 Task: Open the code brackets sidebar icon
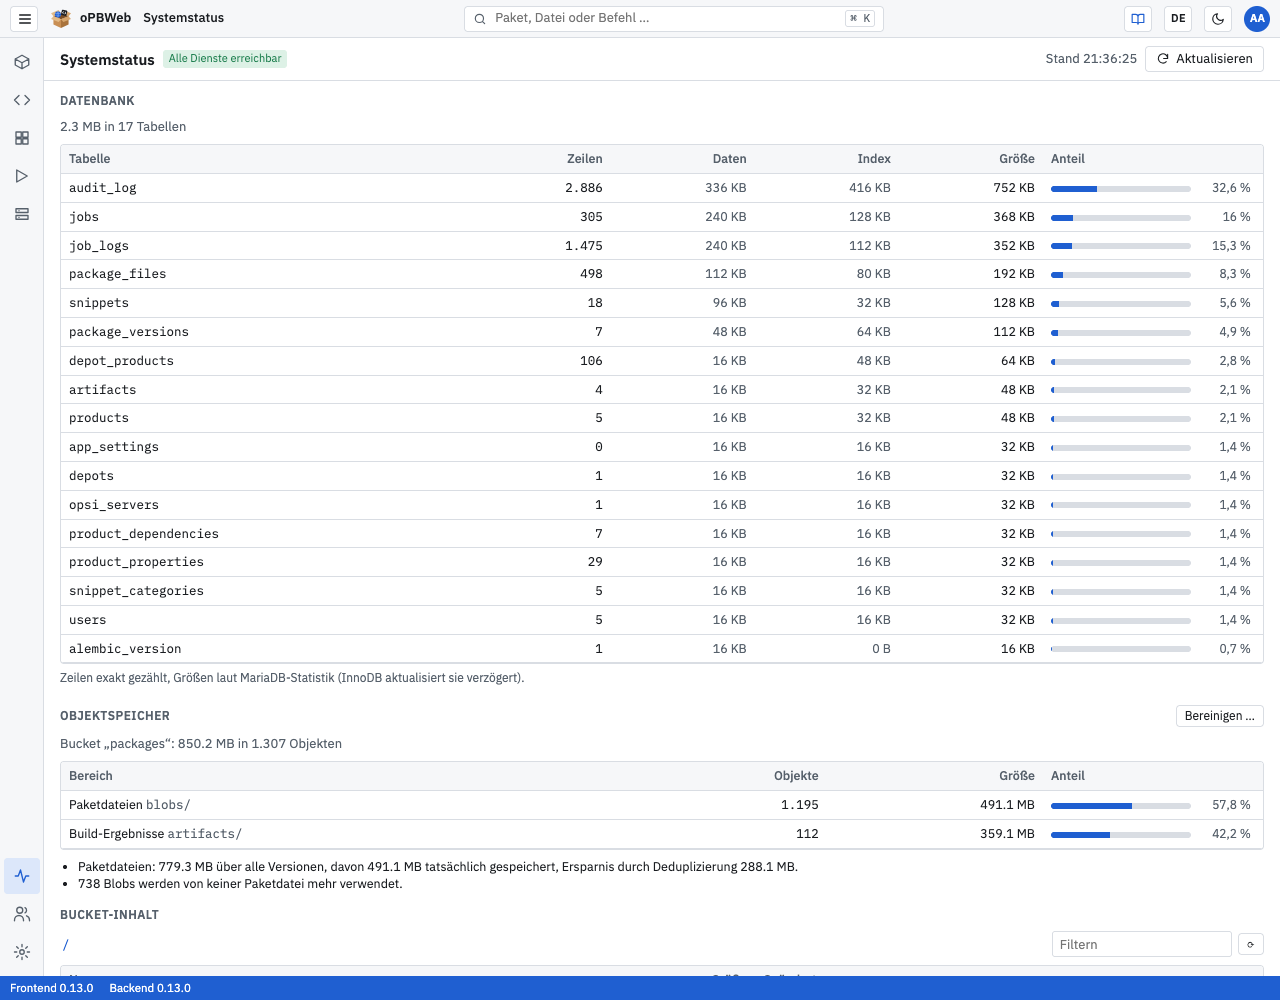22,100
